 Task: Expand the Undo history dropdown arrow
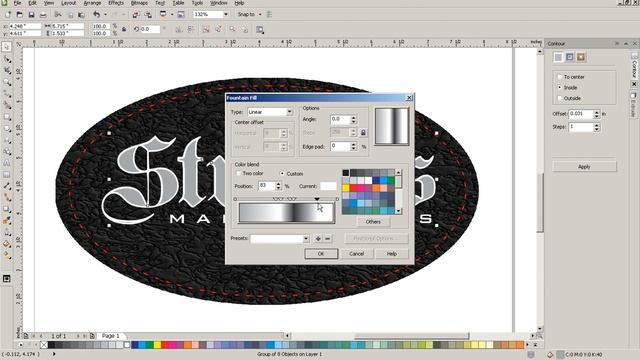click(x=105, y=14)
